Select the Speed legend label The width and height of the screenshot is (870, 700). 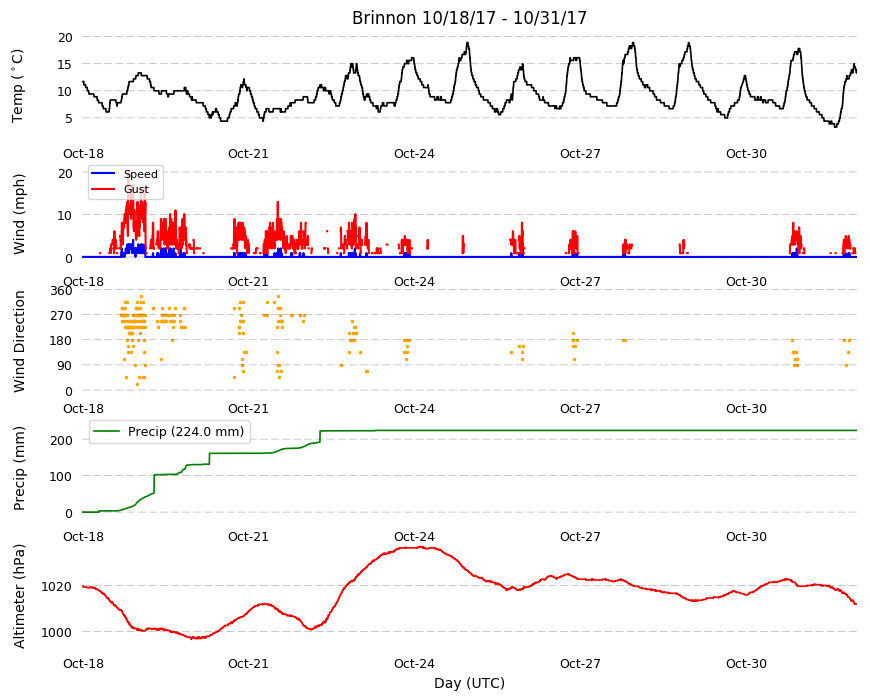click(x=140, y=174)
